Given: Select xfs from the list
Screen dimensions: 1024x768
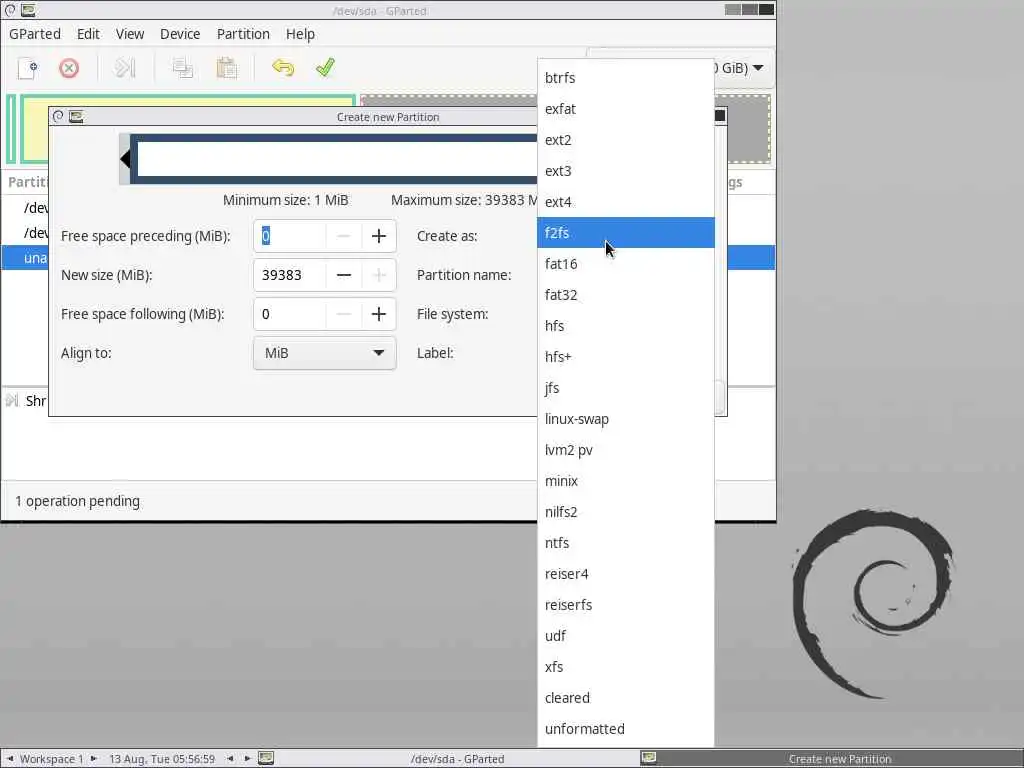Looking at the screenshot, I should (x=626, y=667).
